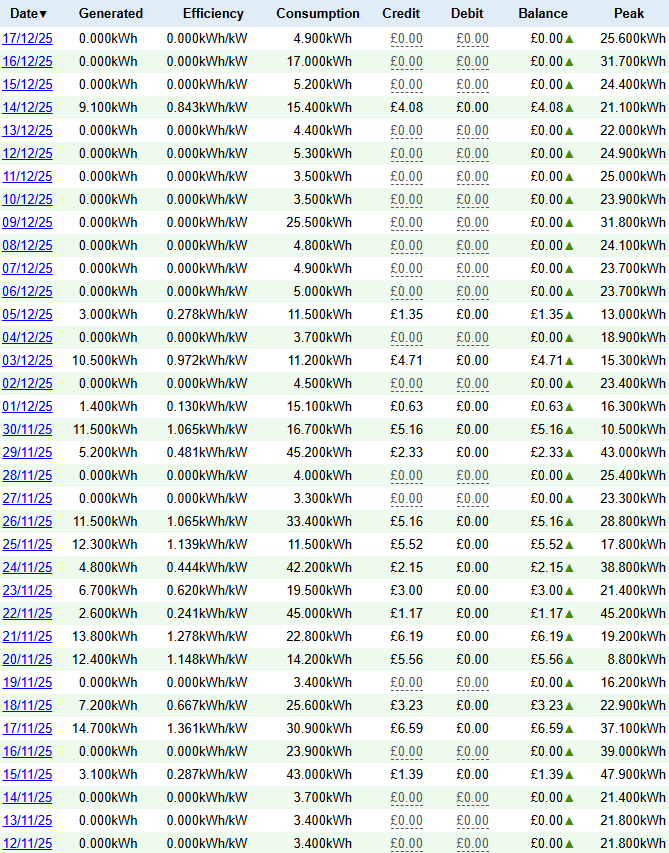Click the green arrow beside £6.19 balance
Screen dimensions: 669x853
click(x=569, y=637)
